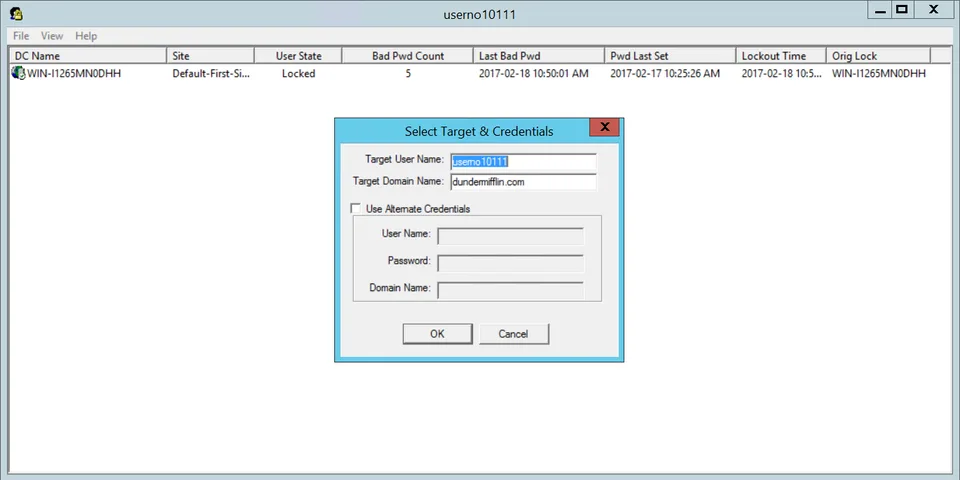
Task: Click the Lockout Time column header
Action: coord(781,56)
